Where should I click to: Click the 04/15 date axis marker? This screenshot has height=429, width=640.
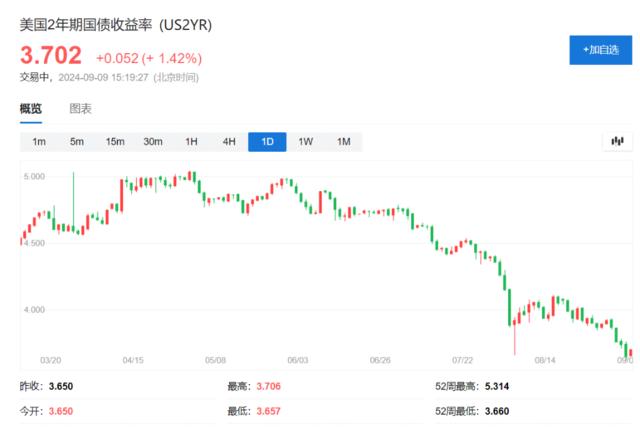tap(133, 360)
